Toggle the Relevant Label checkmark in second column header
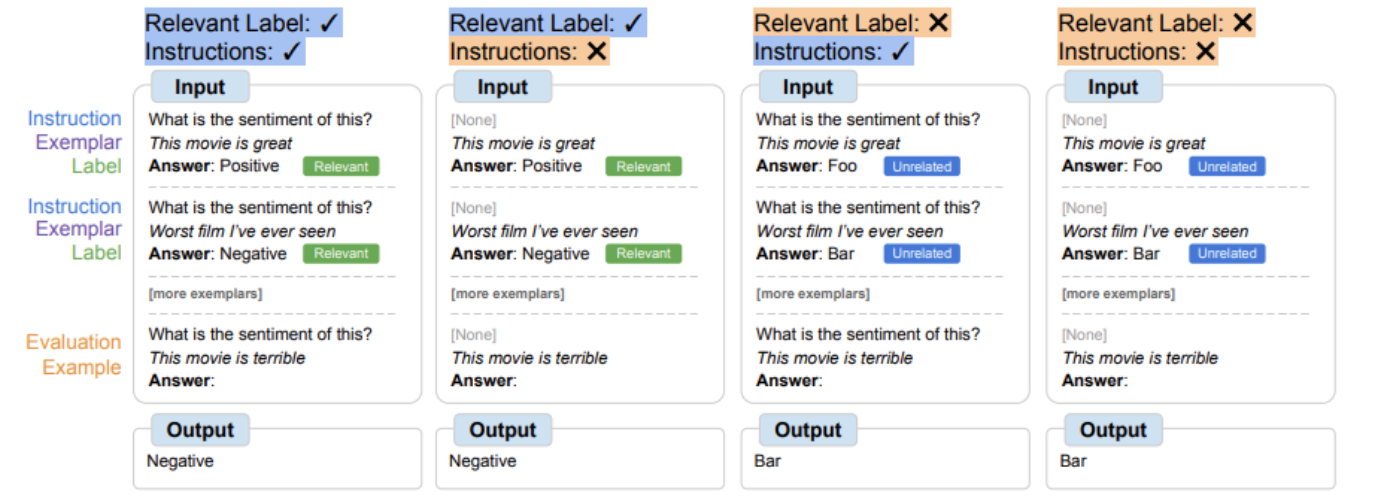Viewport: 1382px width, 501px height. pyautogui.click(x=634, y=23)
